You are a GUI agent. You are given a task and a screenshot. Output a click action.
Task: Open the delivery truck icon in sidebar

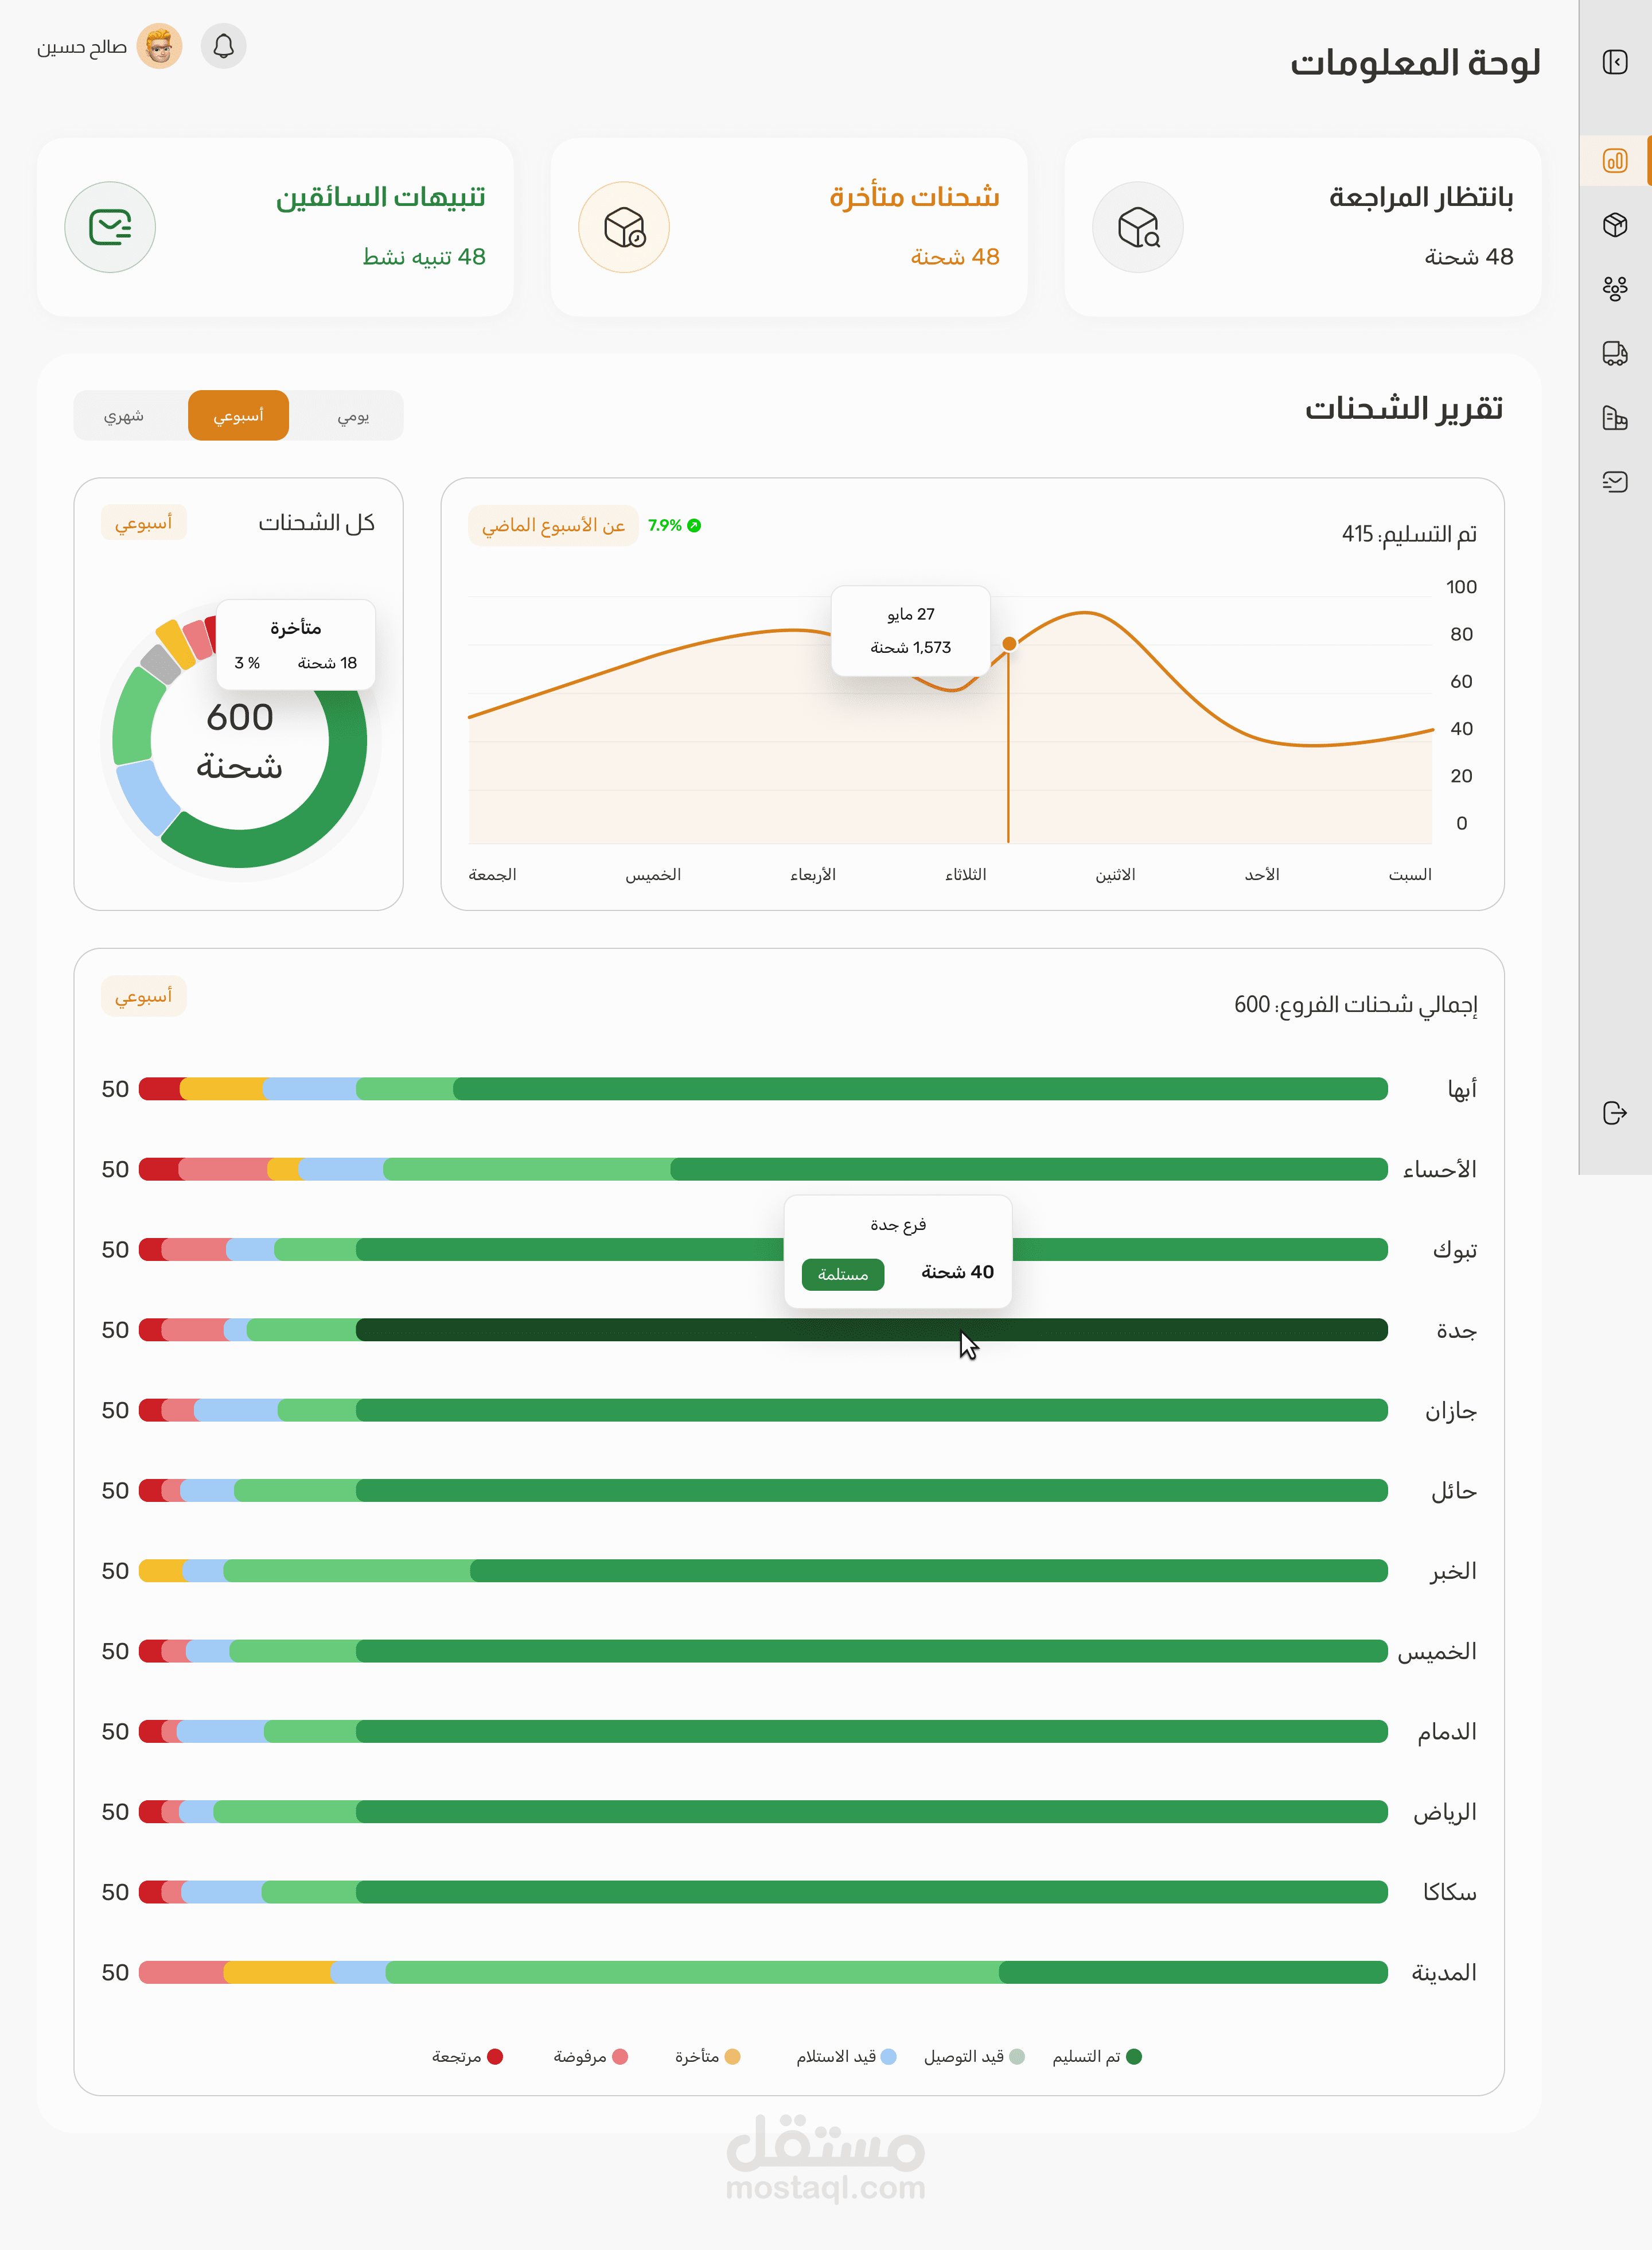[1614, 353]
